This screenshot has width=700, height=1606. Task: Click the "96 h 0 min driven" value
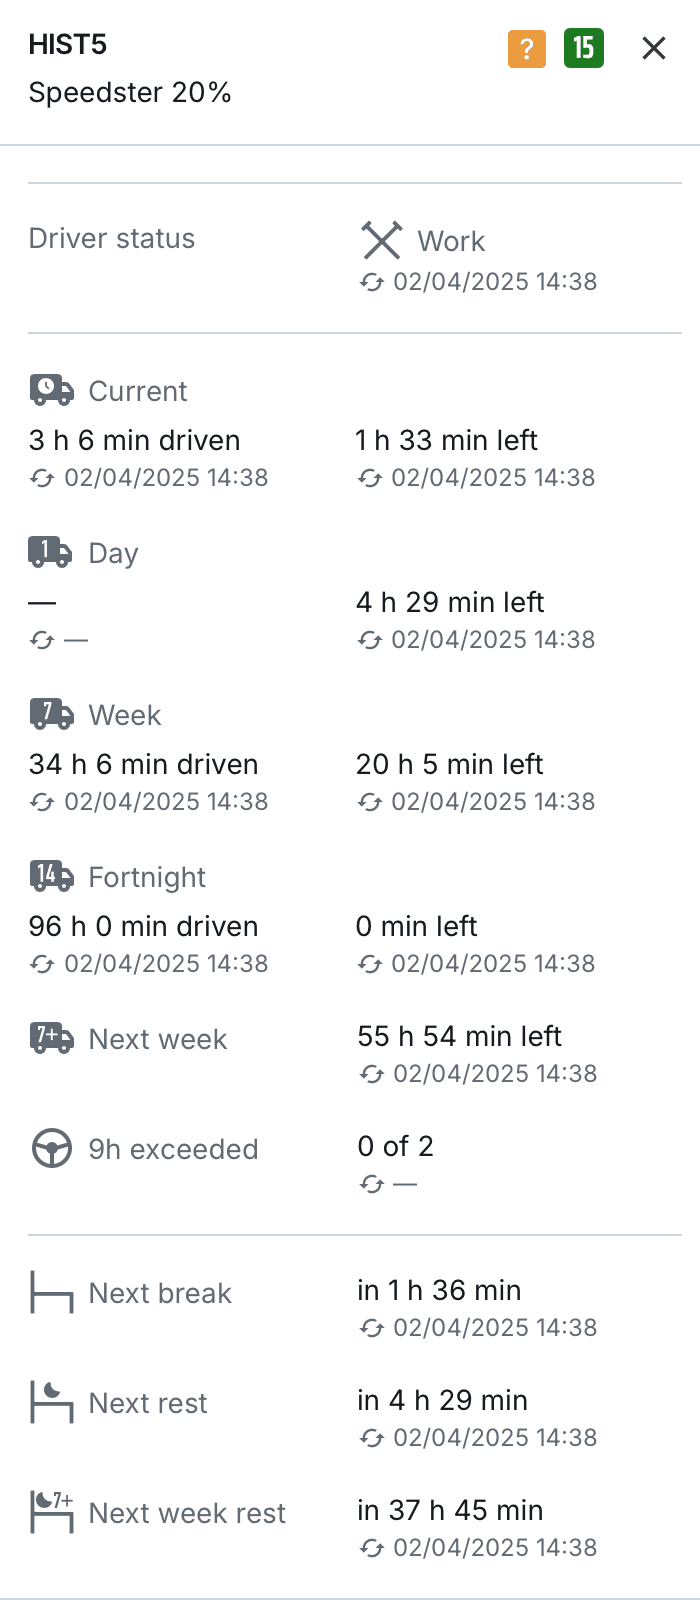click(x=143, y=926)
